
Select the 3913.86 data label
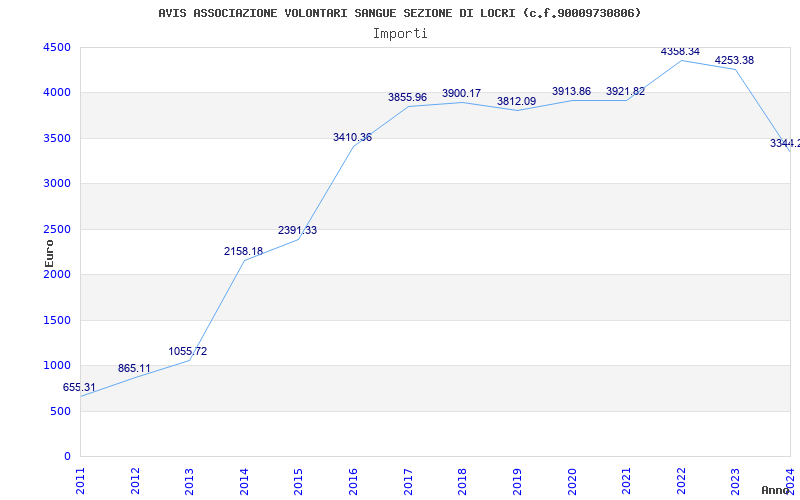[571, 92]
